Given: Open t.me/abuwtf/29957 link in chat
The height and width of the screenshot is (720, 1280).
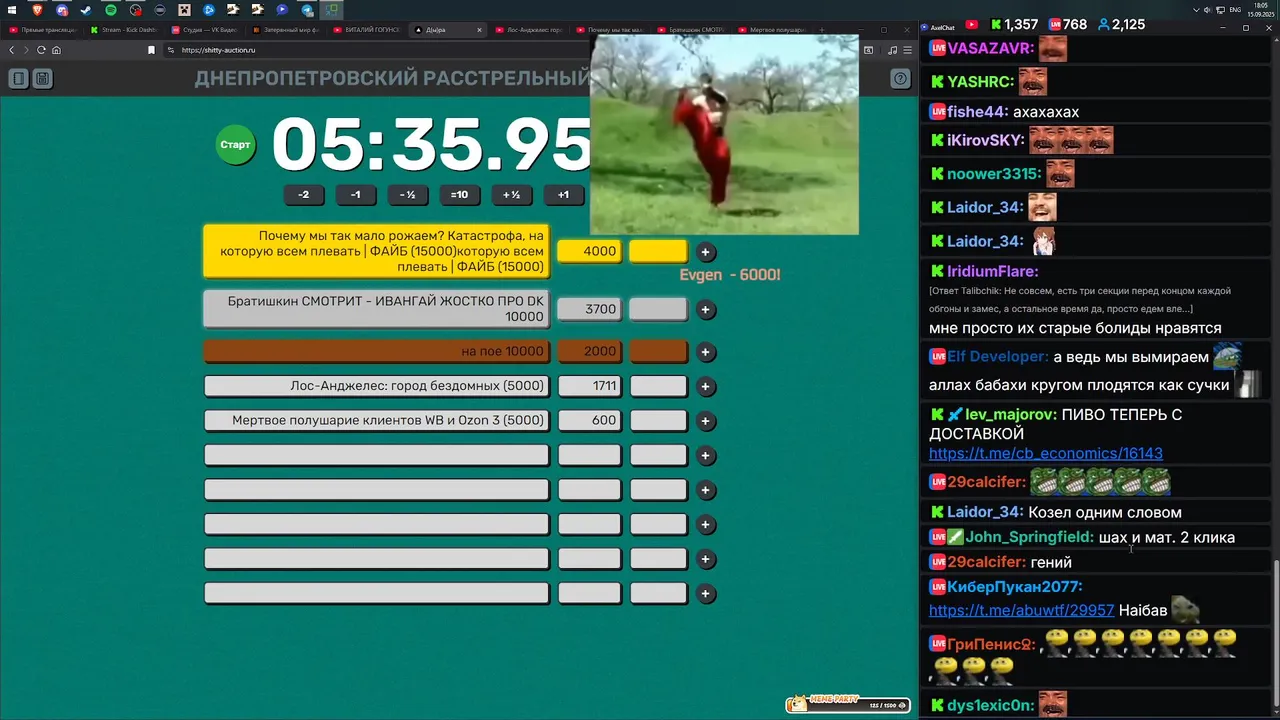Looking at the screenshot, I should [x=1021, y=610].
